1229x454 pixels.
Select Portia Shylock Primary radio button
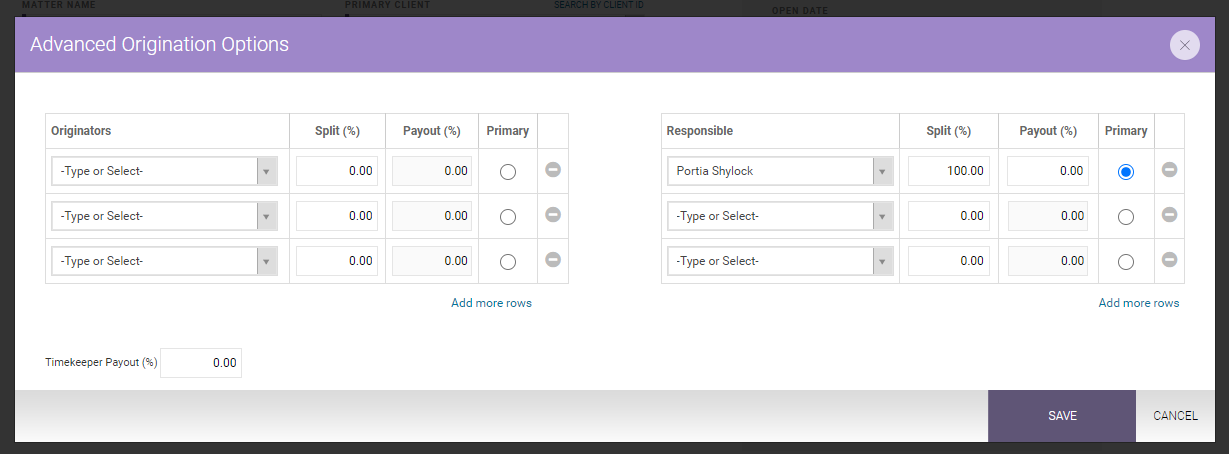tap(1126, 172)
